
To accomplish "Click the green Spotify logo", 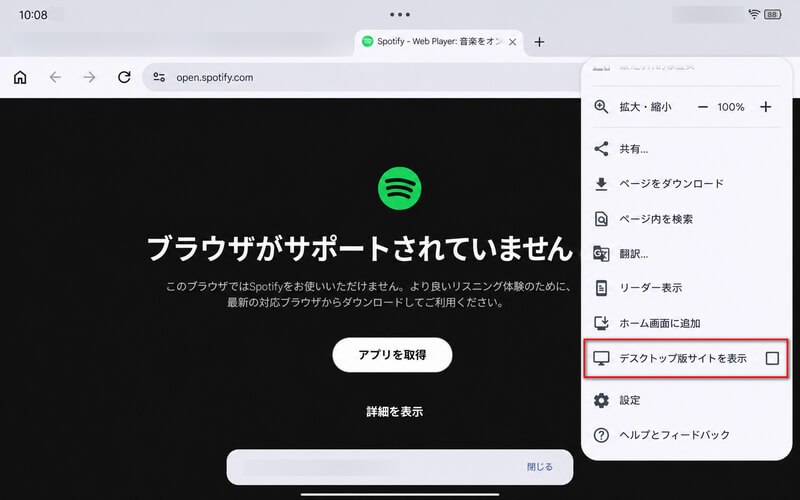I will (399, 188).
